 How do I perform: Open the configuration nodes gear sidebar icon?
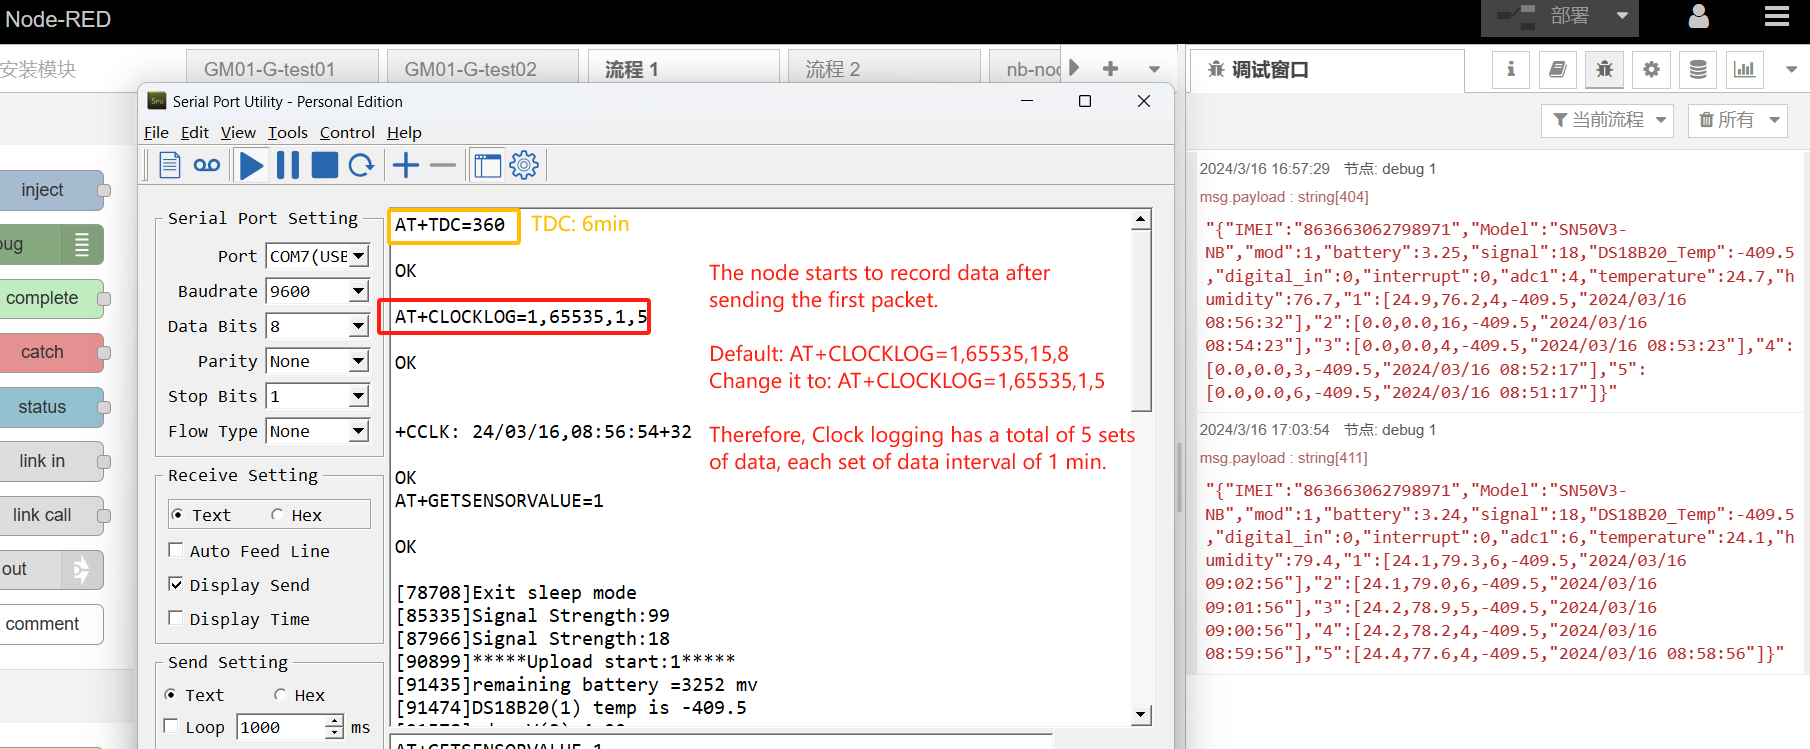click(x=1651, y=69)
